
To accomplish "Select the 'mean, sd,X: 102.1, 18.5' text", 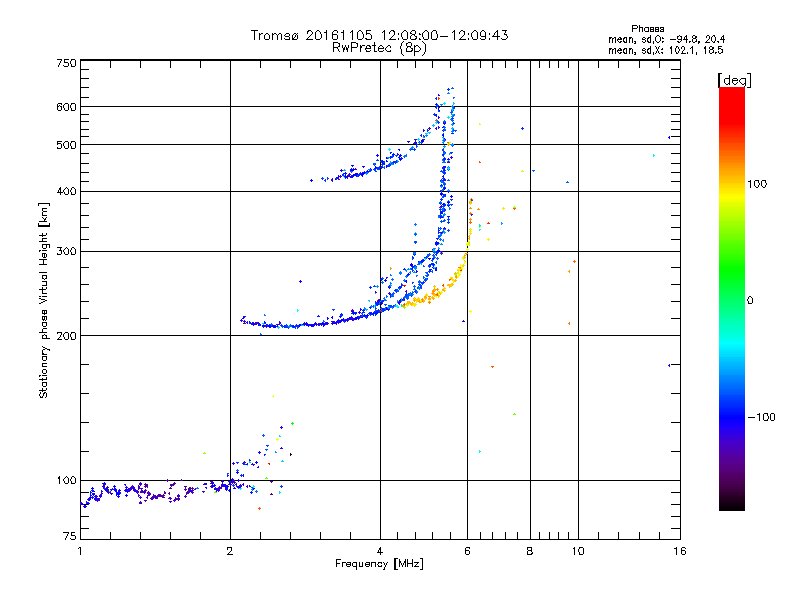I will (665, 50).
